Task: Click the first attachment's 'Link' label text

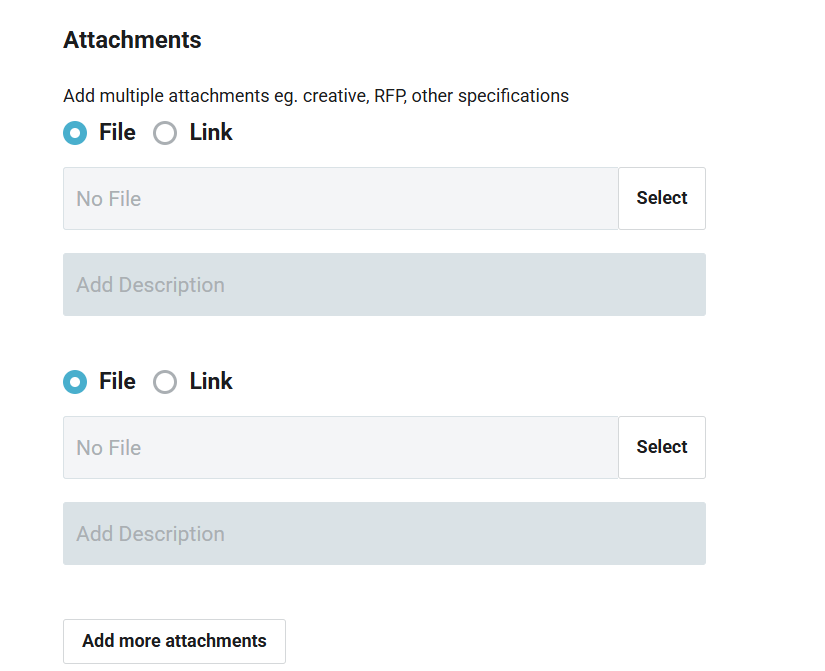Action: coord(211,132)
